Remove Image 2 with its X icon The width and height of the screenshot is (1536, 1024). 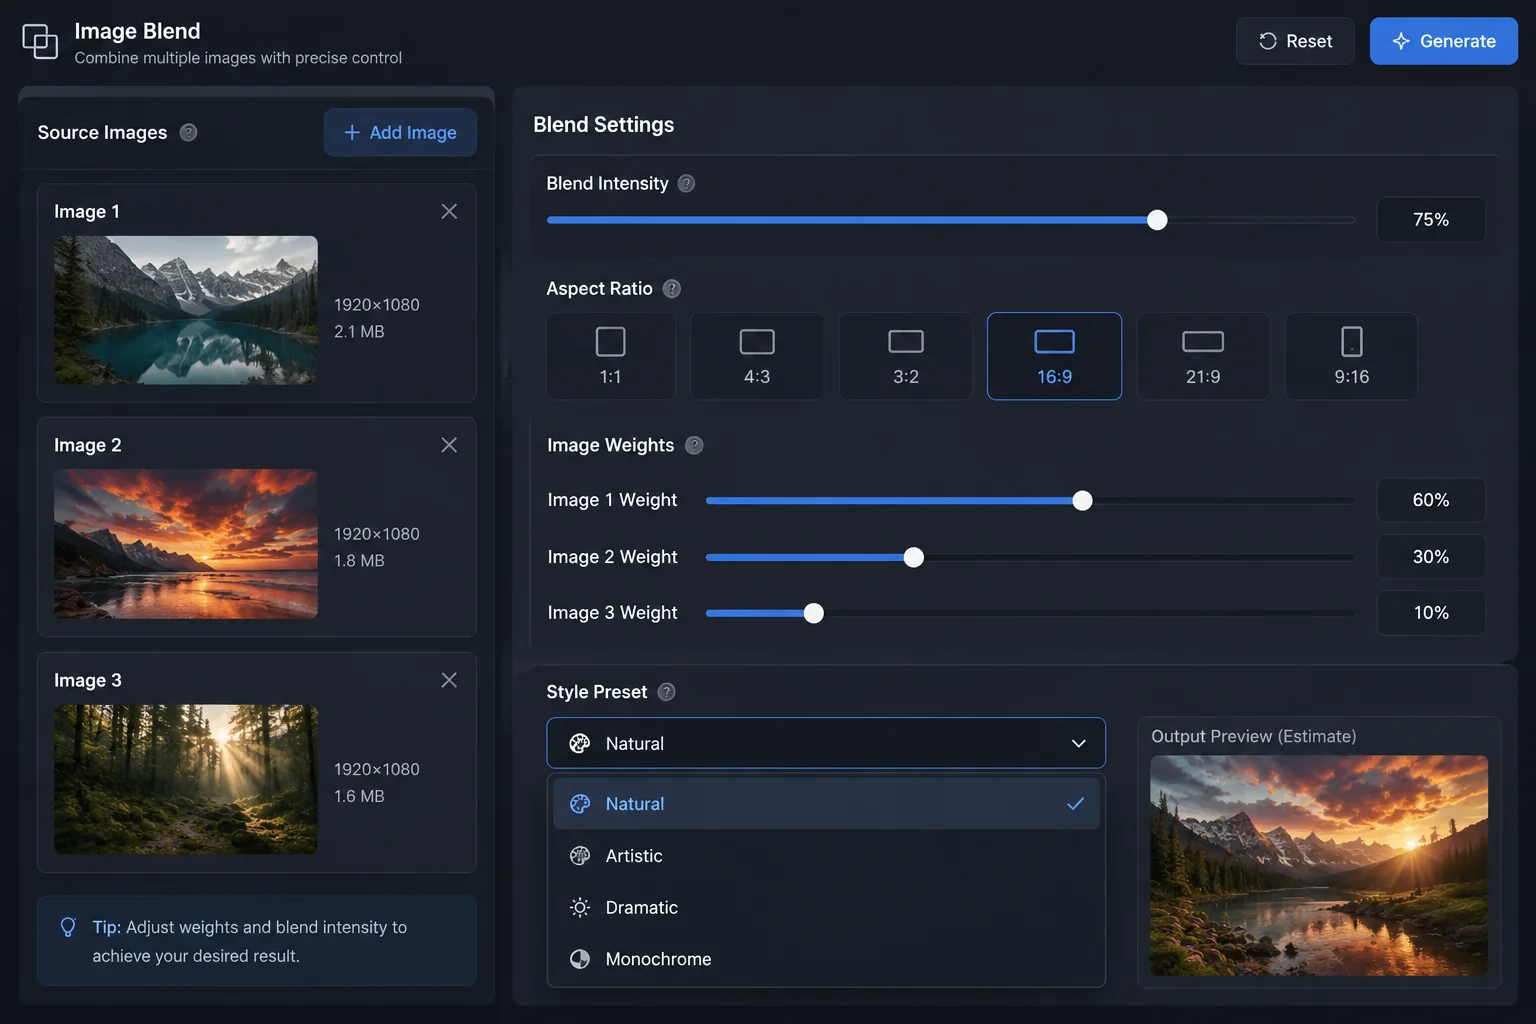click(449, 445)
